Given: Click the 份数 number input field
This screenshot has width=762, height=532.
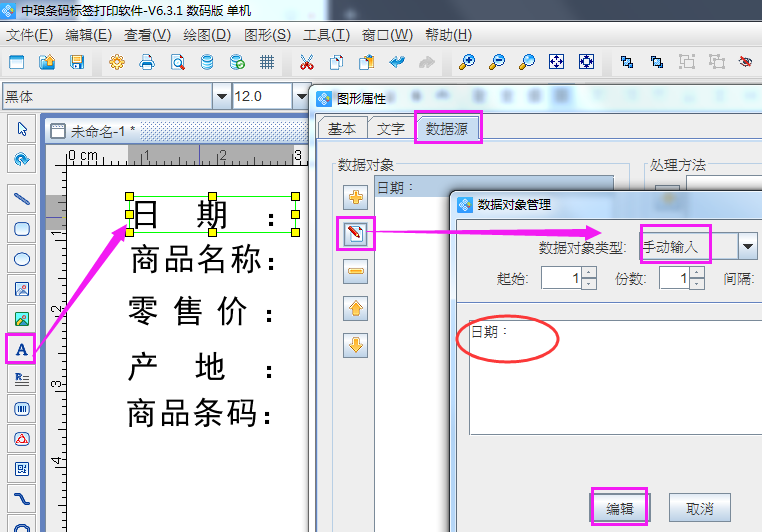Looking at the screenshot, I should pyautogui.click(x=675, y=278).
